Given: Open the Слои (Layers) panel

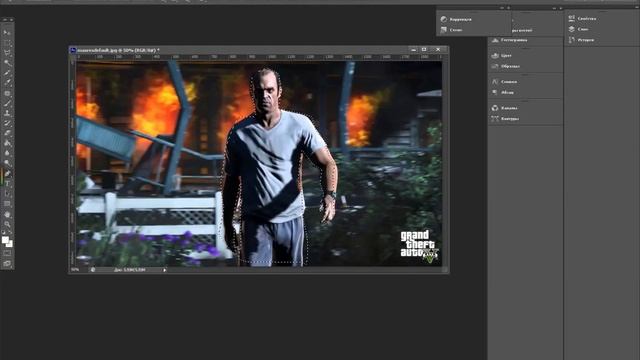Looking at the screenshot, I should 578,29.
